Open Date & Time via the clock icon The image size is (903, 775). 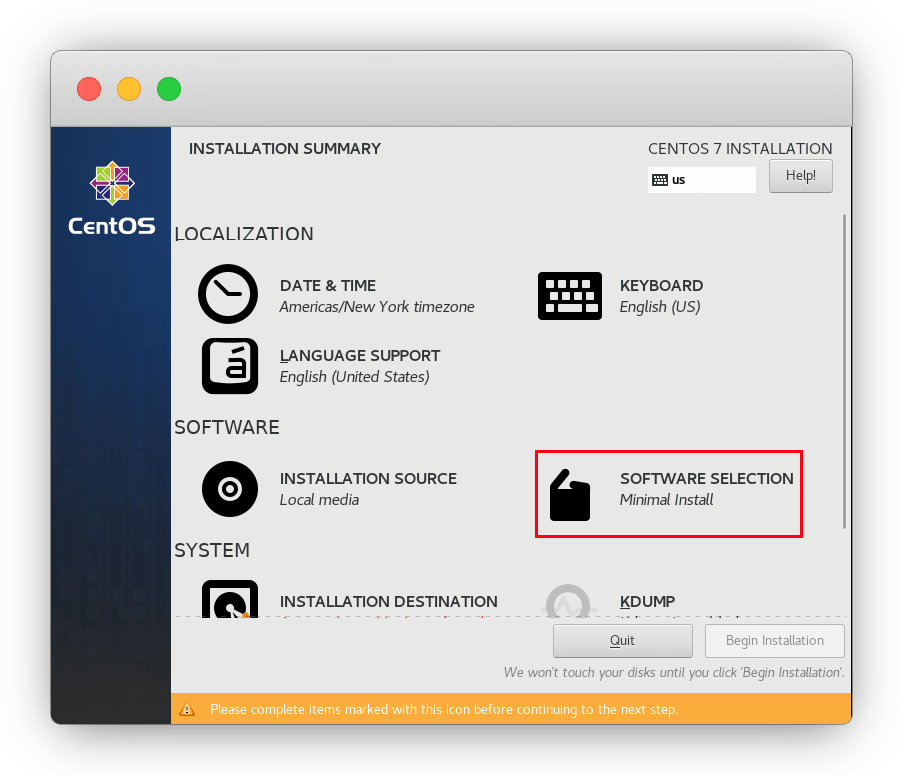(228, 295)
